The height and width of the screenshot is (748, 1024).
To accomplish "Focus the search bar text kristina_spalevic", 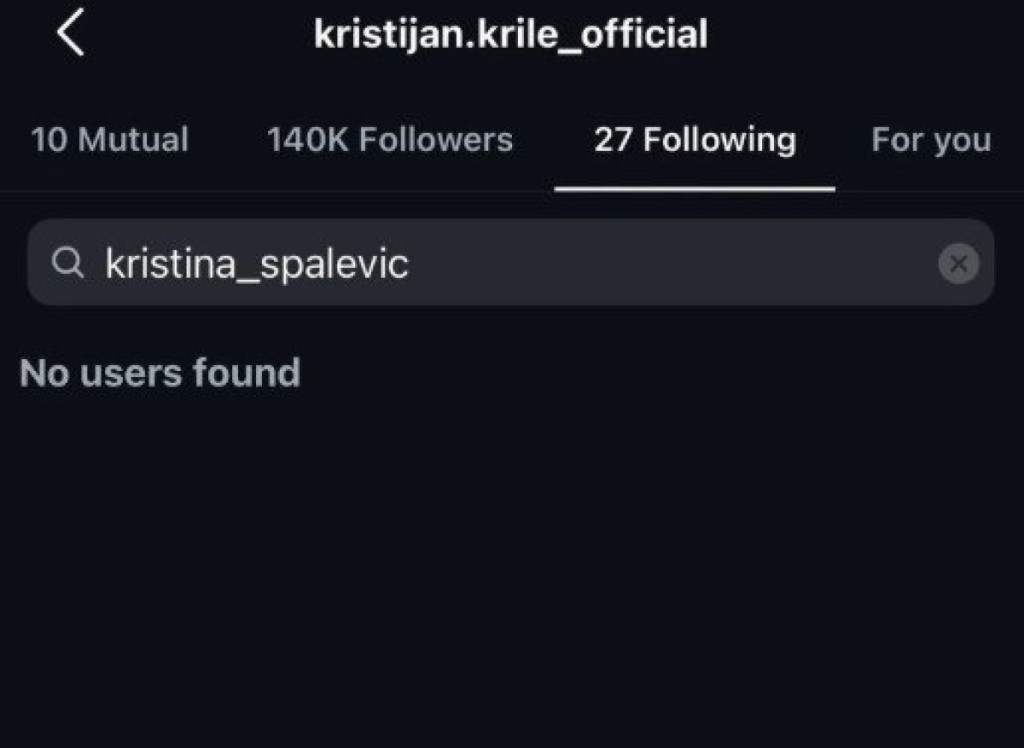I will click(x=257, y=264).
